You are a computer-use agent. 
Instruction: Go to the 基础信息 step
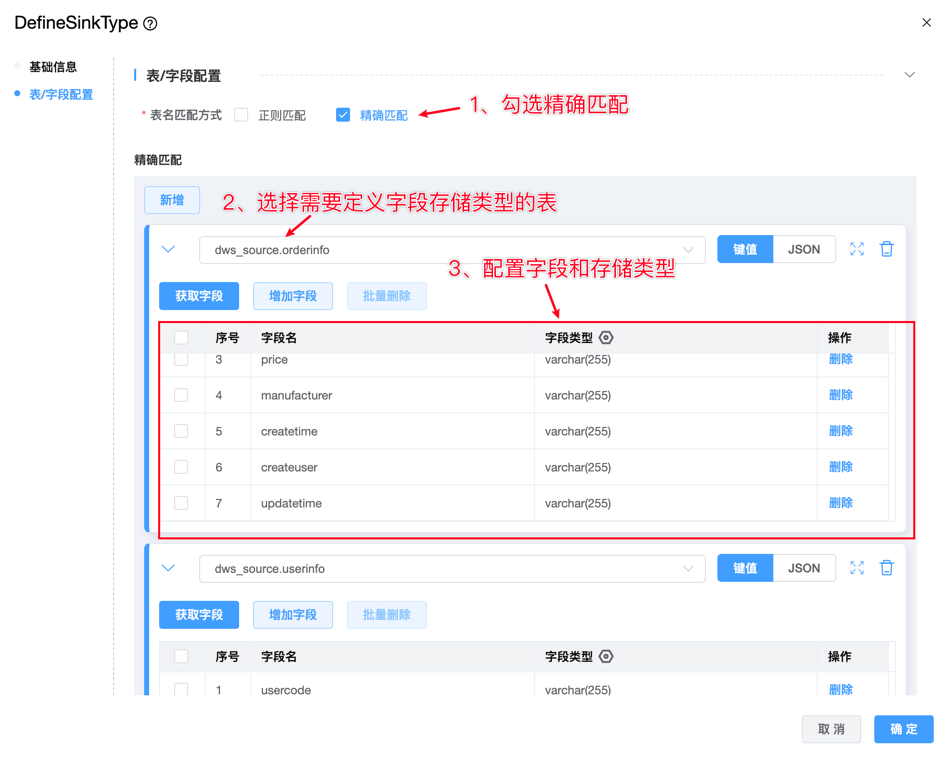tap(53, 67)
